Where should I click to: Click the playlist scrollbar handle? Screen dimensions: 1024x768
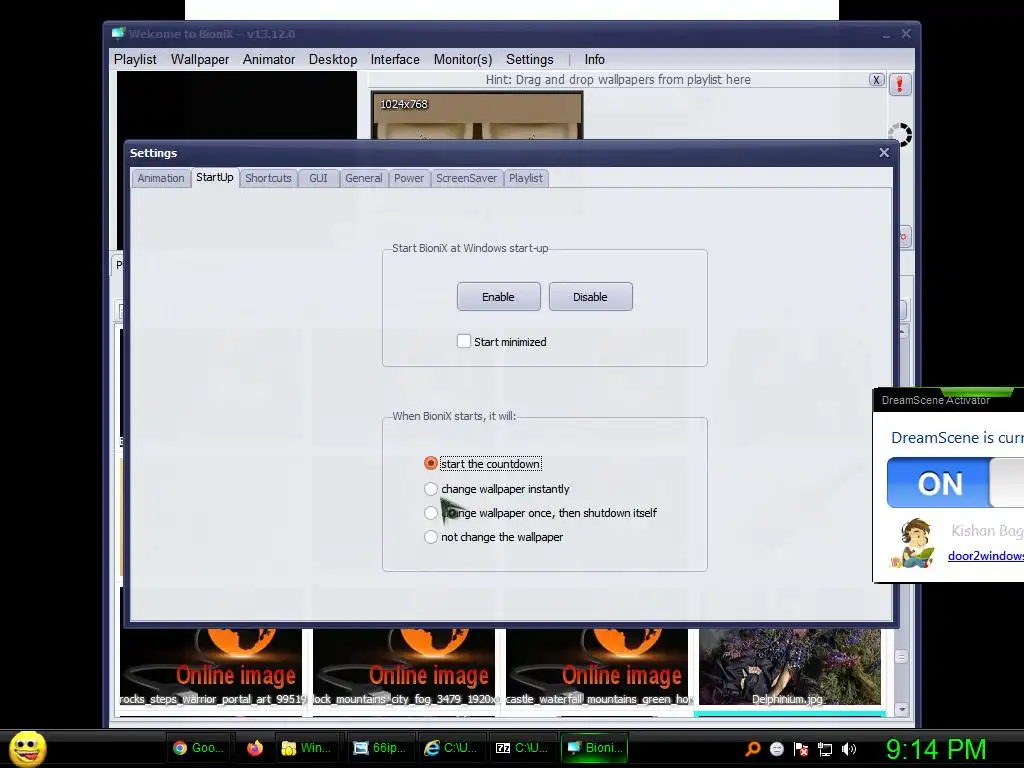coord(901,656)
